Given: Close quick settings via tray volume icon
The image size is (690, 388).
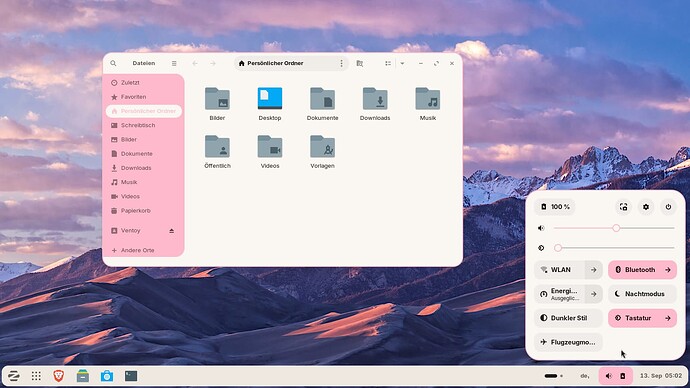Looking at the screenshot, I should tap(609, 376).
